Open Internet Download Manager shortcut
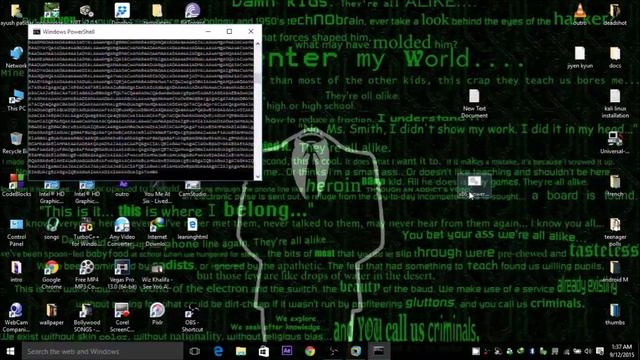Image resolution: width=640 pixels, height=360 pixels. (x=157, y=232)
